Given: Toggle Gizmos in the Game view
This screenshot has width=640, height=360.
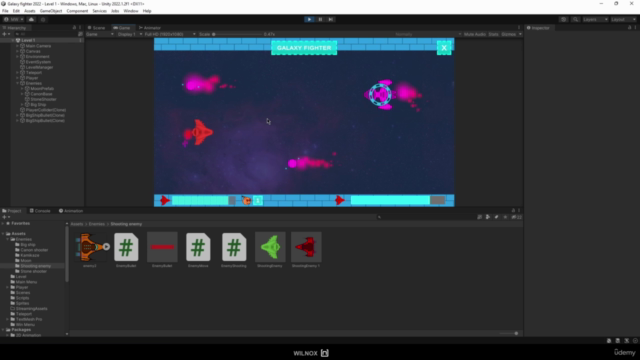Looking at the screenshot, I should (x=509, y=34).
